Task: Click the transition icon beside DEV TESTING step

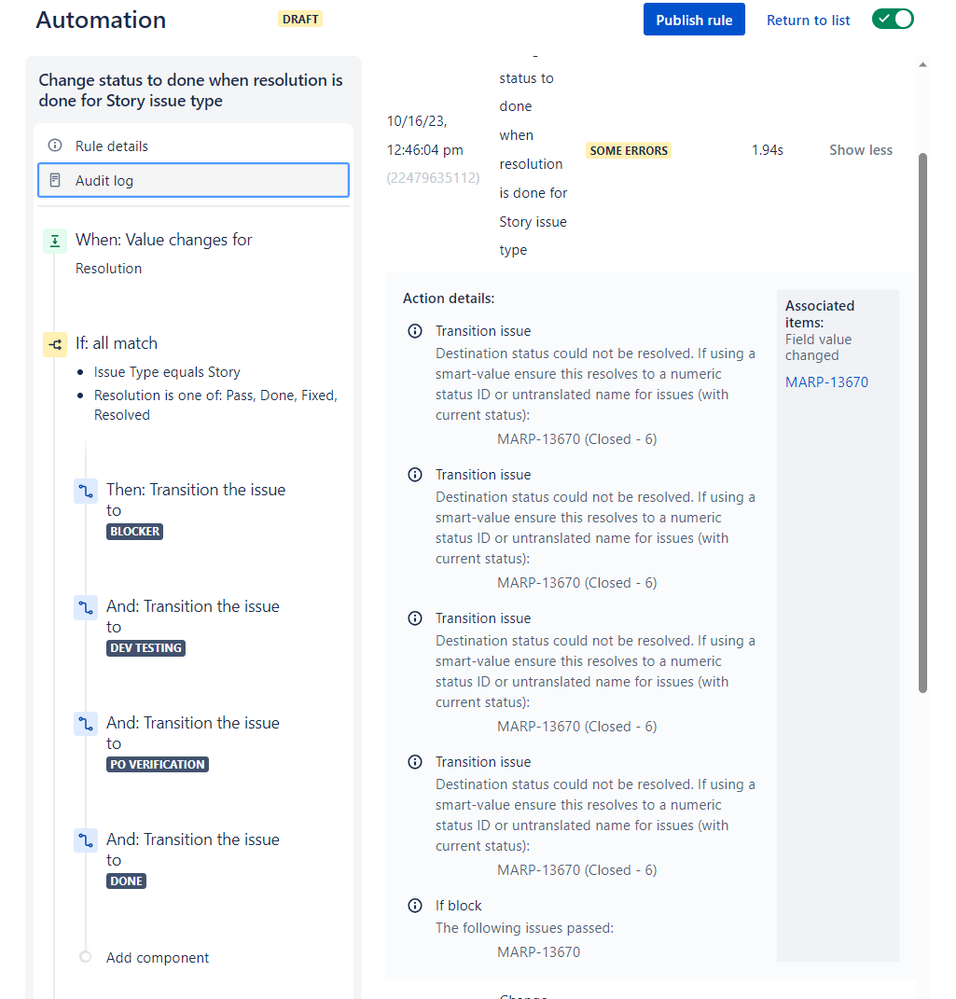Action: click(x=85, y=607)
